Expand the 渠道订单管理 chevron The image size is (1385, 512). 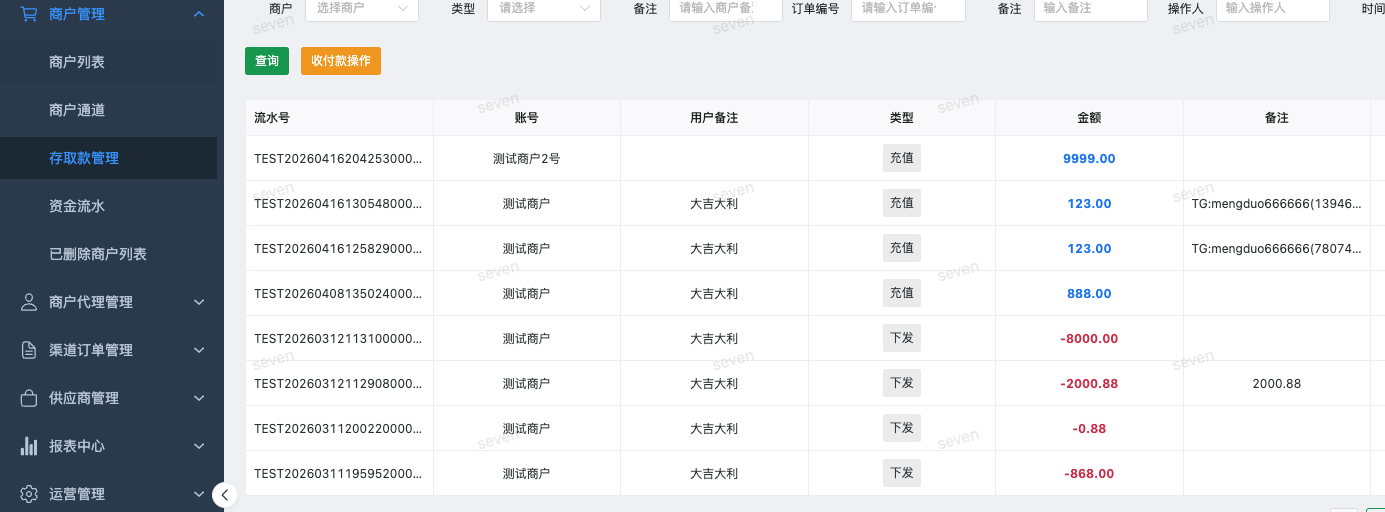199,350
